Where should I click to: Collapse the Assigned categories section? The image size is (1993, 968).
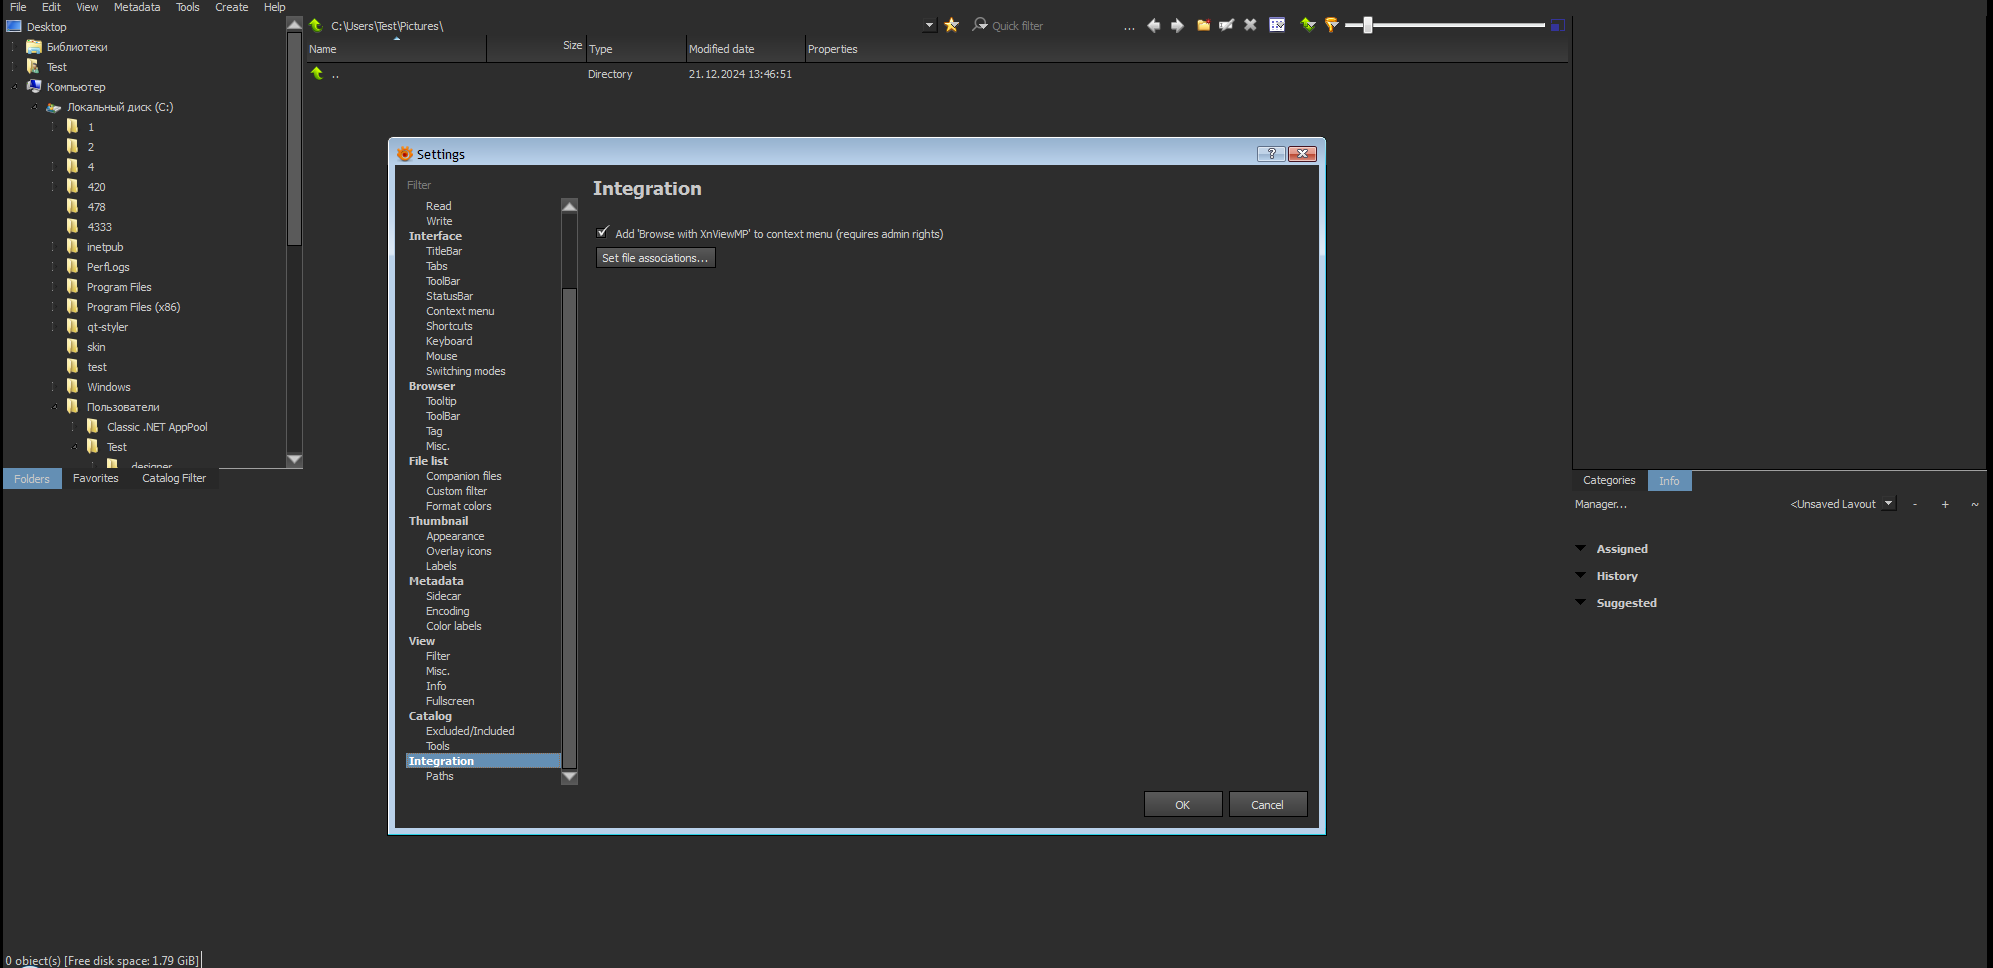click(x=1580, y=548)
